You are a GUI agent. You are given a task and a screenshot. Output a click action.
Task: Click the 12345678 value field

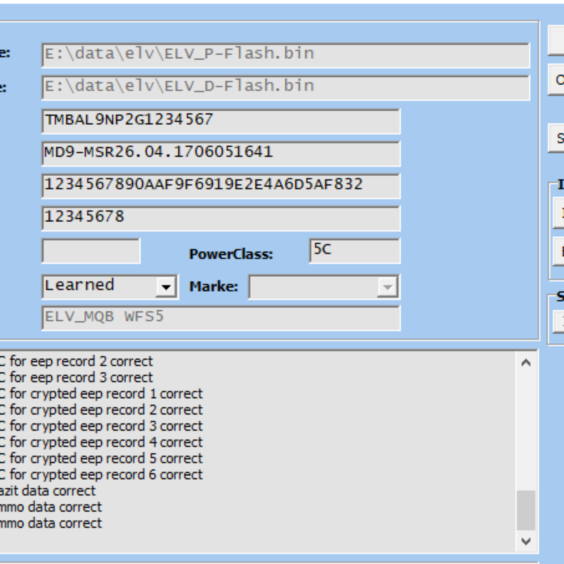click(x=221, y=218)
